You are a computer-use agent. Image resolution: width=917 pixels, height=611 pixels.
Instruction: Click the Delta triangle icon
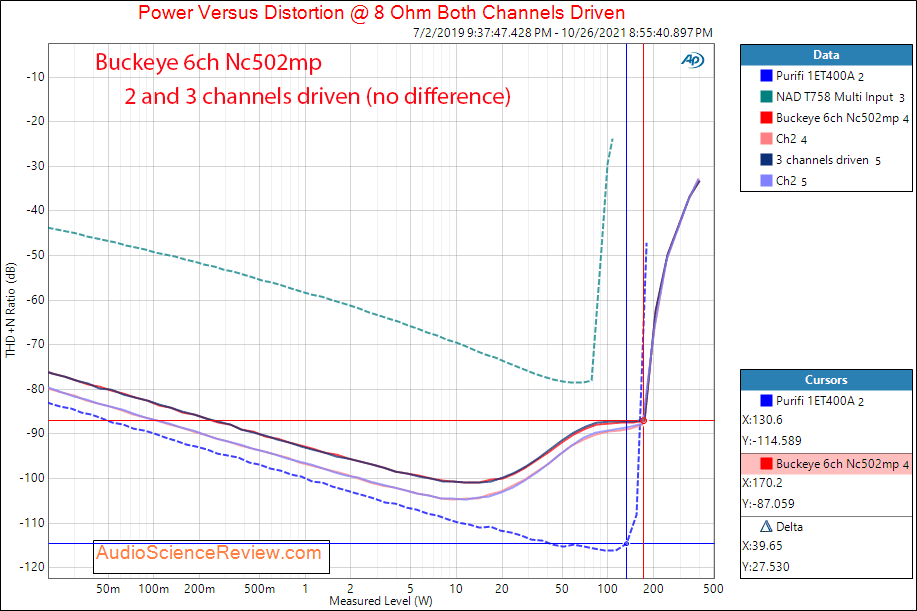(x=766, y=526)
